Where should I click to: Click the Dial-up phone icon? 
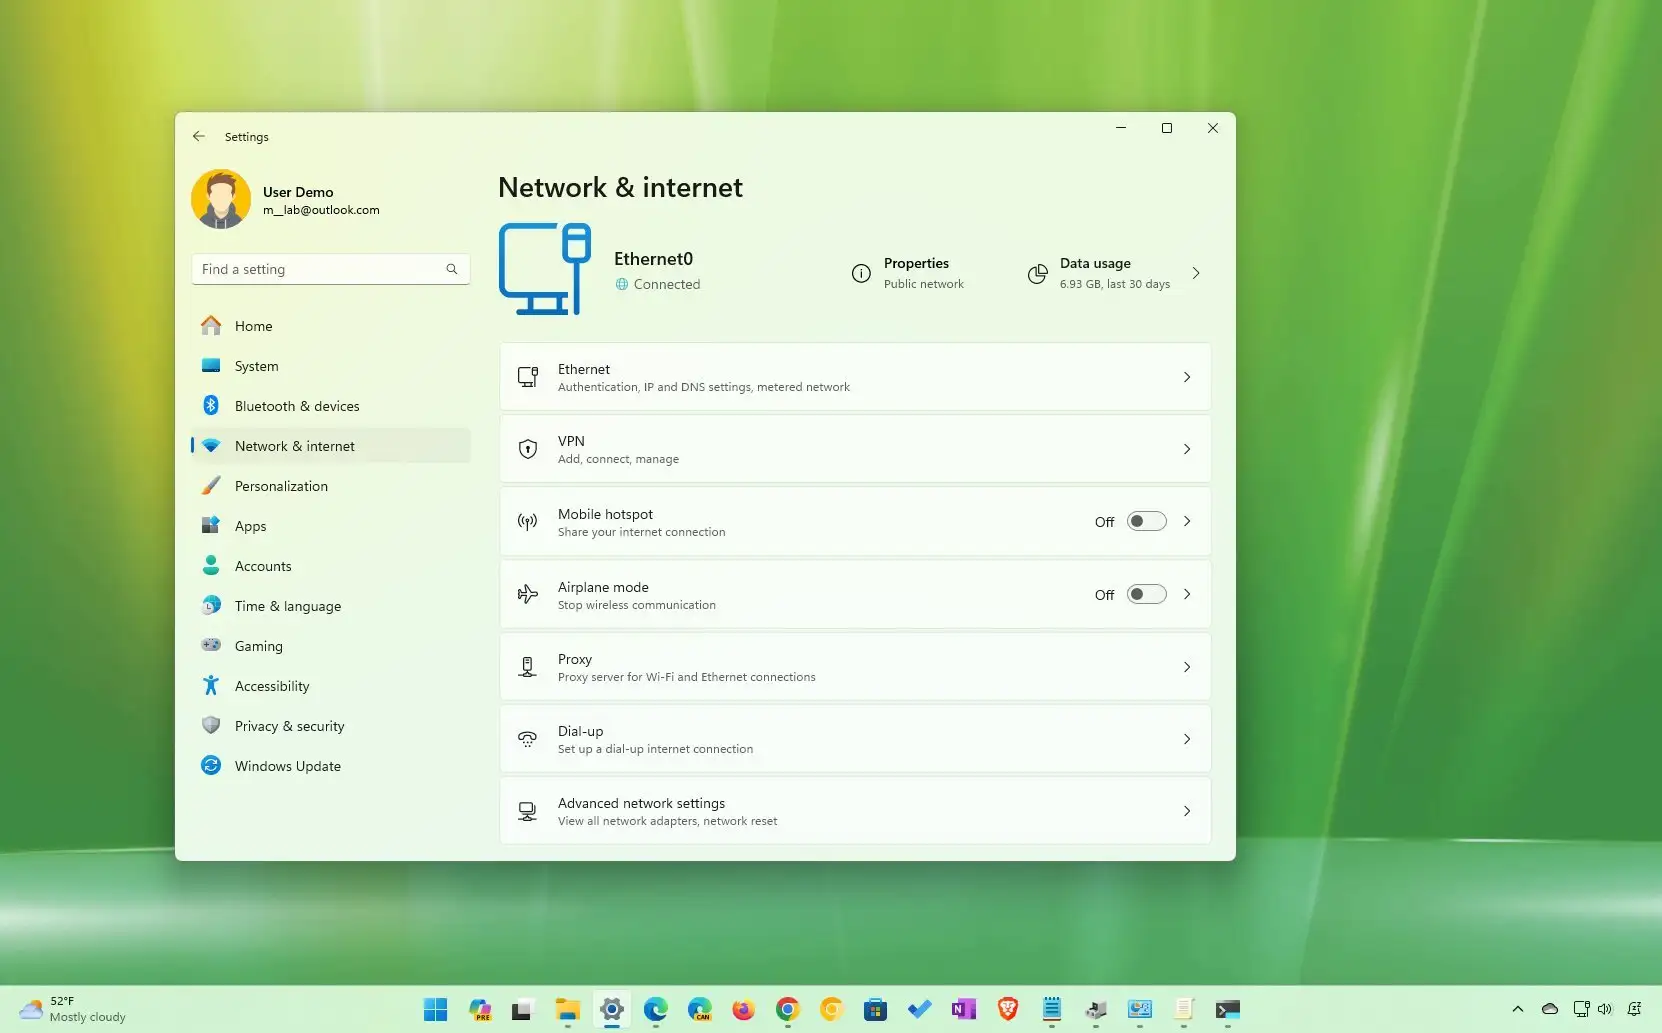click(528, 739)
